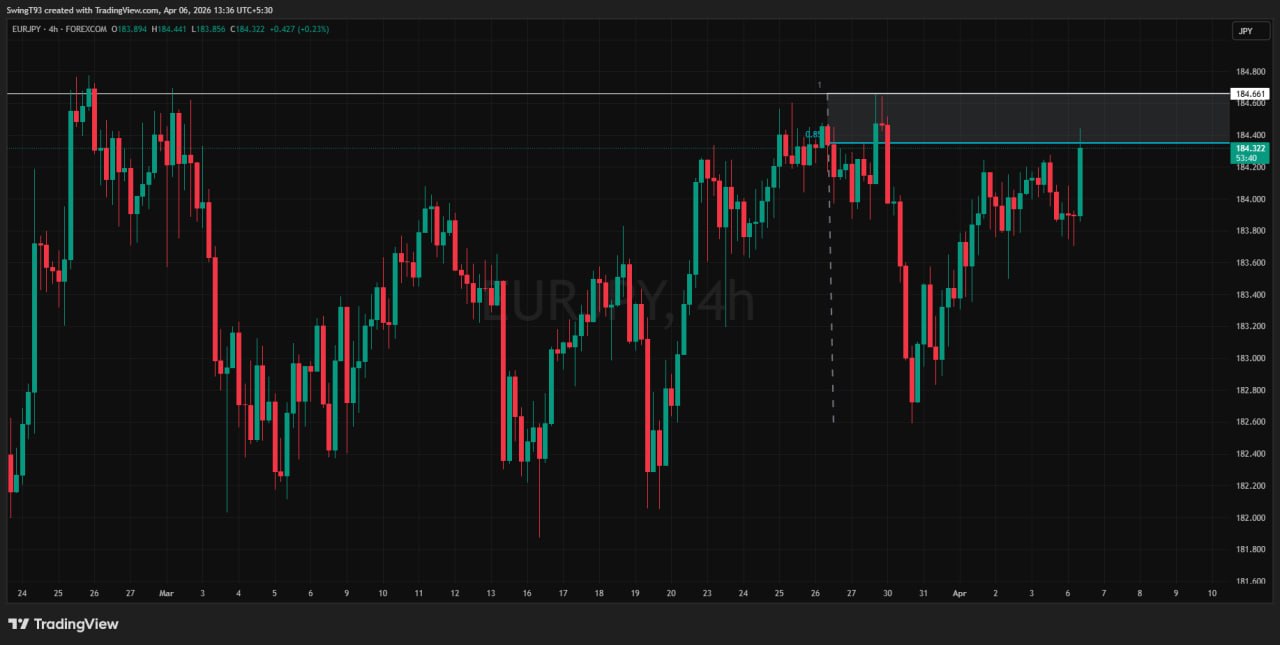Image resolution: width=1280 pixels, height=645 pixels.
Task: Select the white horizontal line drawing
Action: 400,94
